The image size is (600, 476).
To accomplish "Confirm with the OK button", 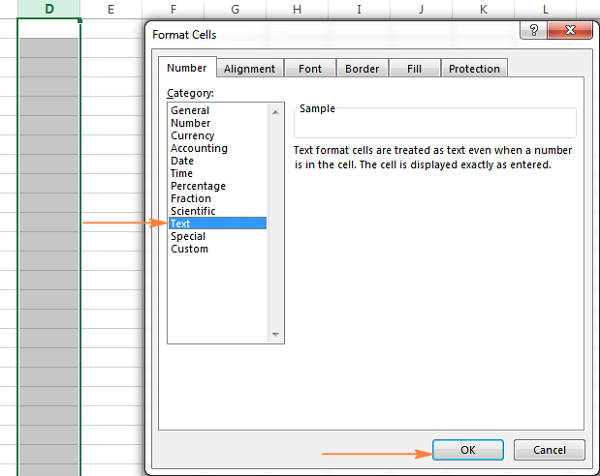I will (468, 450).
